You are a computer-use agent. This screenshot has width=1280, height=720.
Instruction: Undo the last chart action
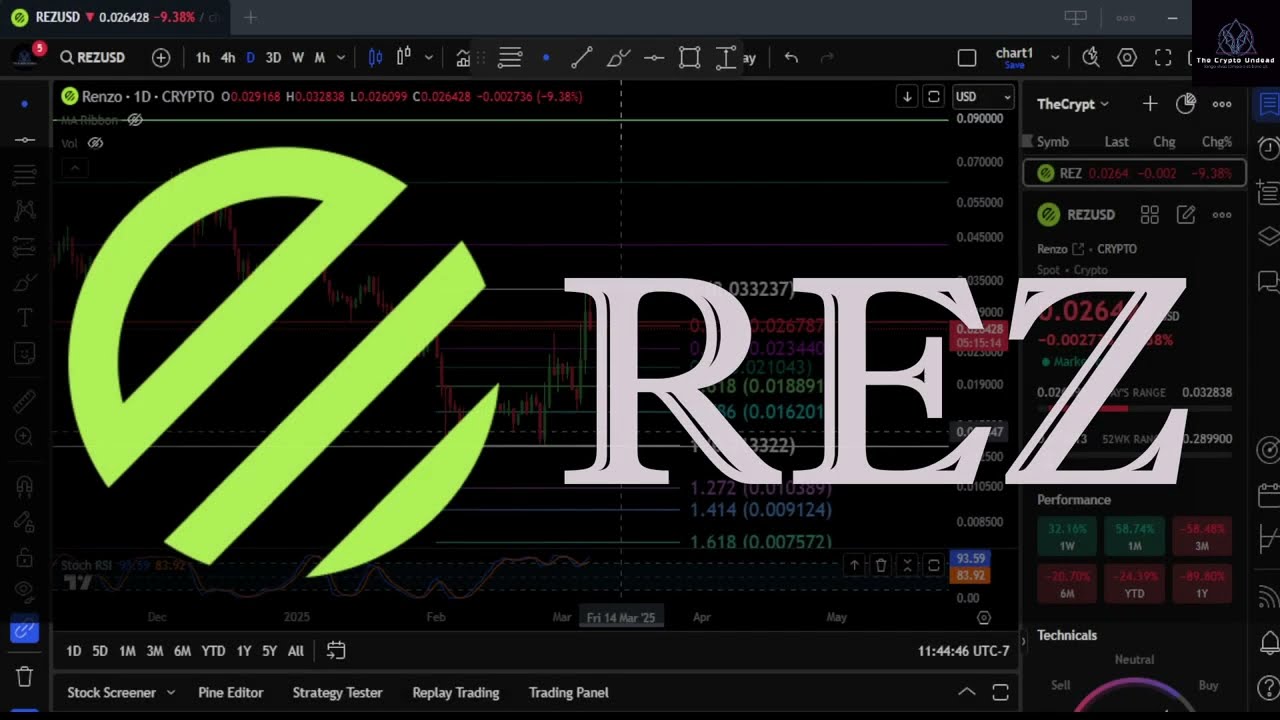point(791,58)
